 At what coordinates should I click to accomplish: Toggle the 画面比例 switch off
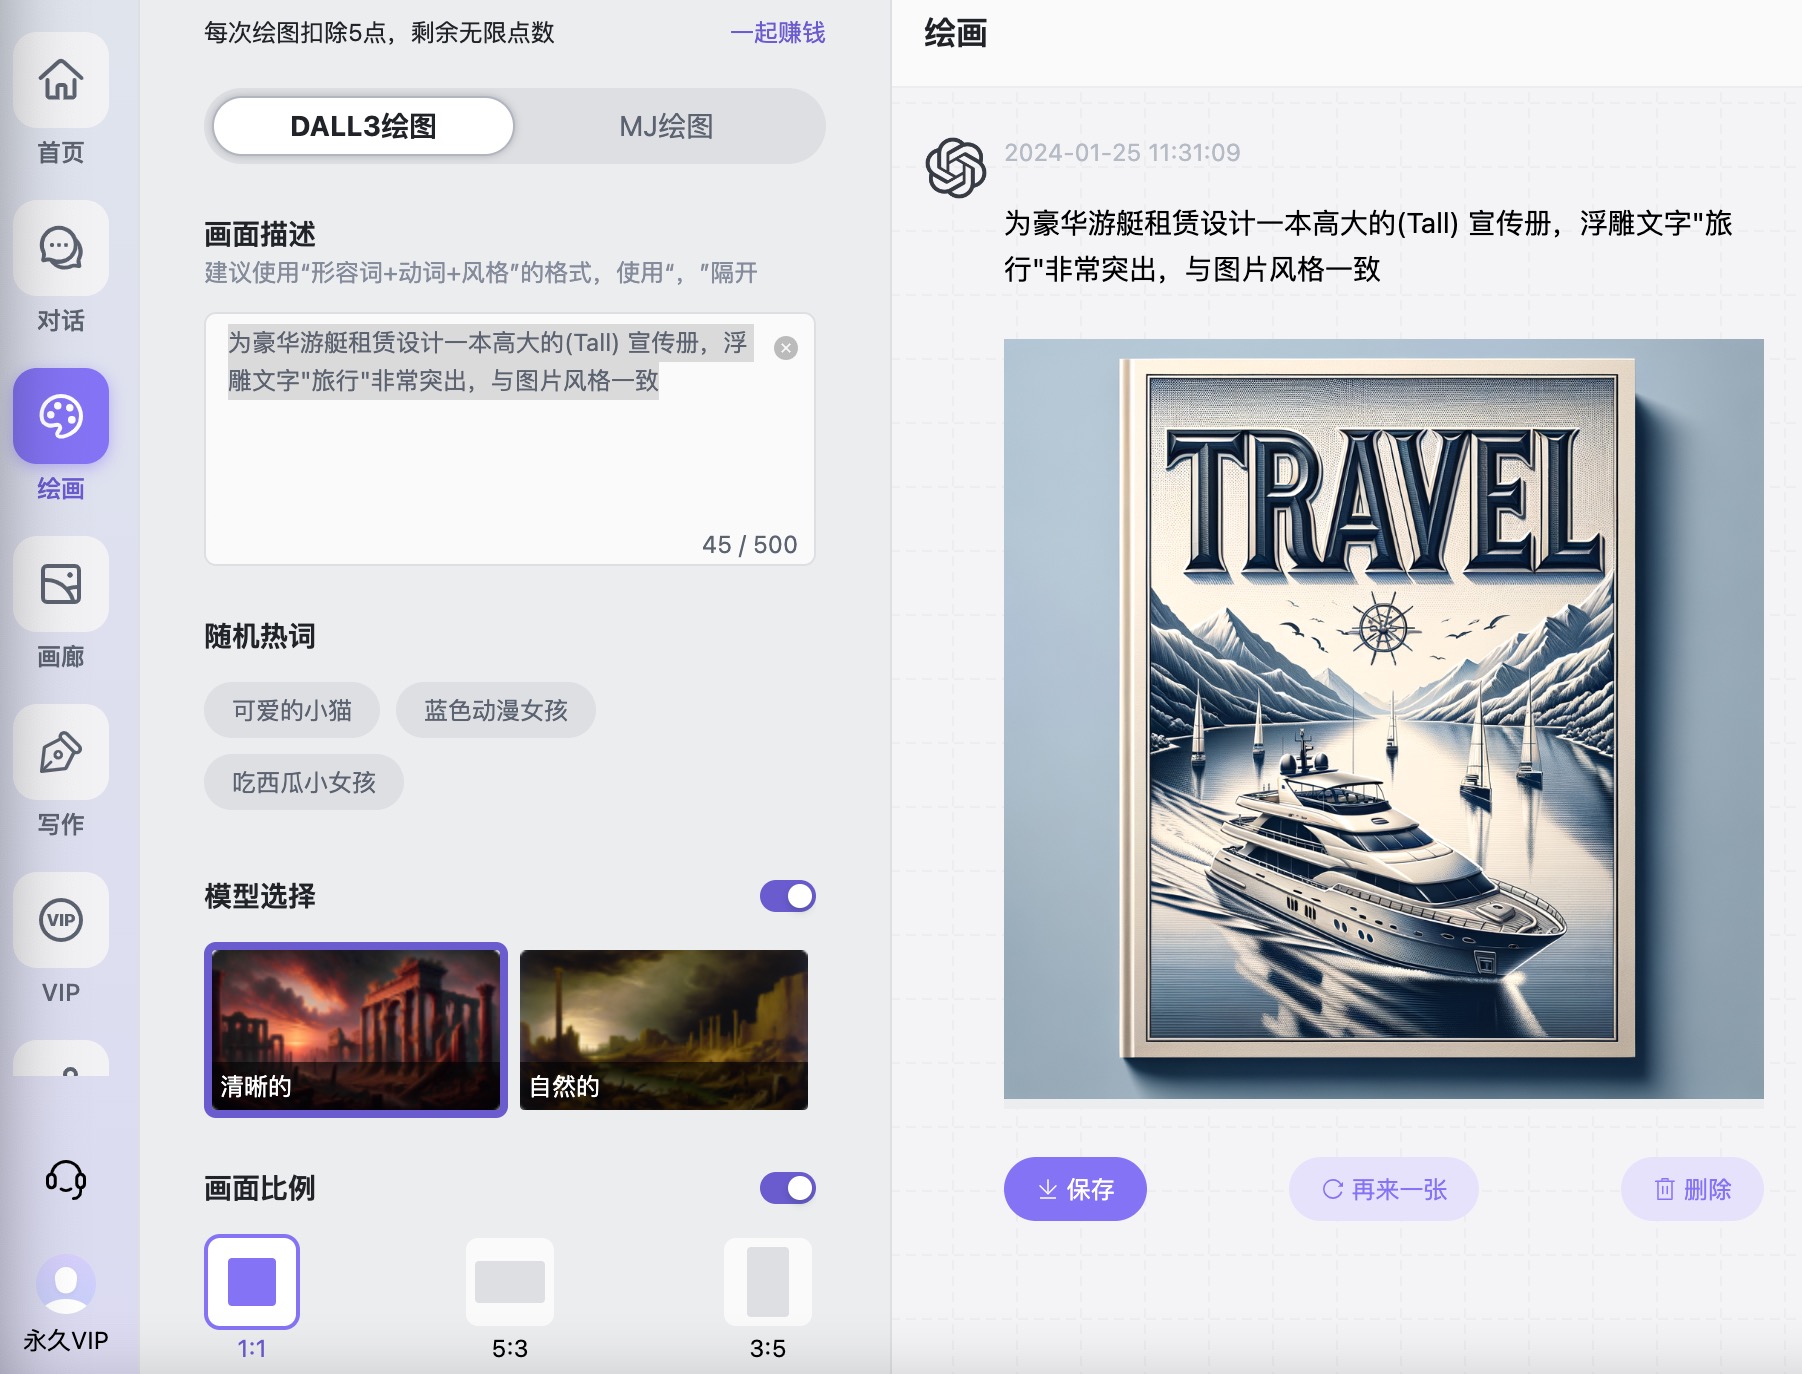tap(788, 1188)
